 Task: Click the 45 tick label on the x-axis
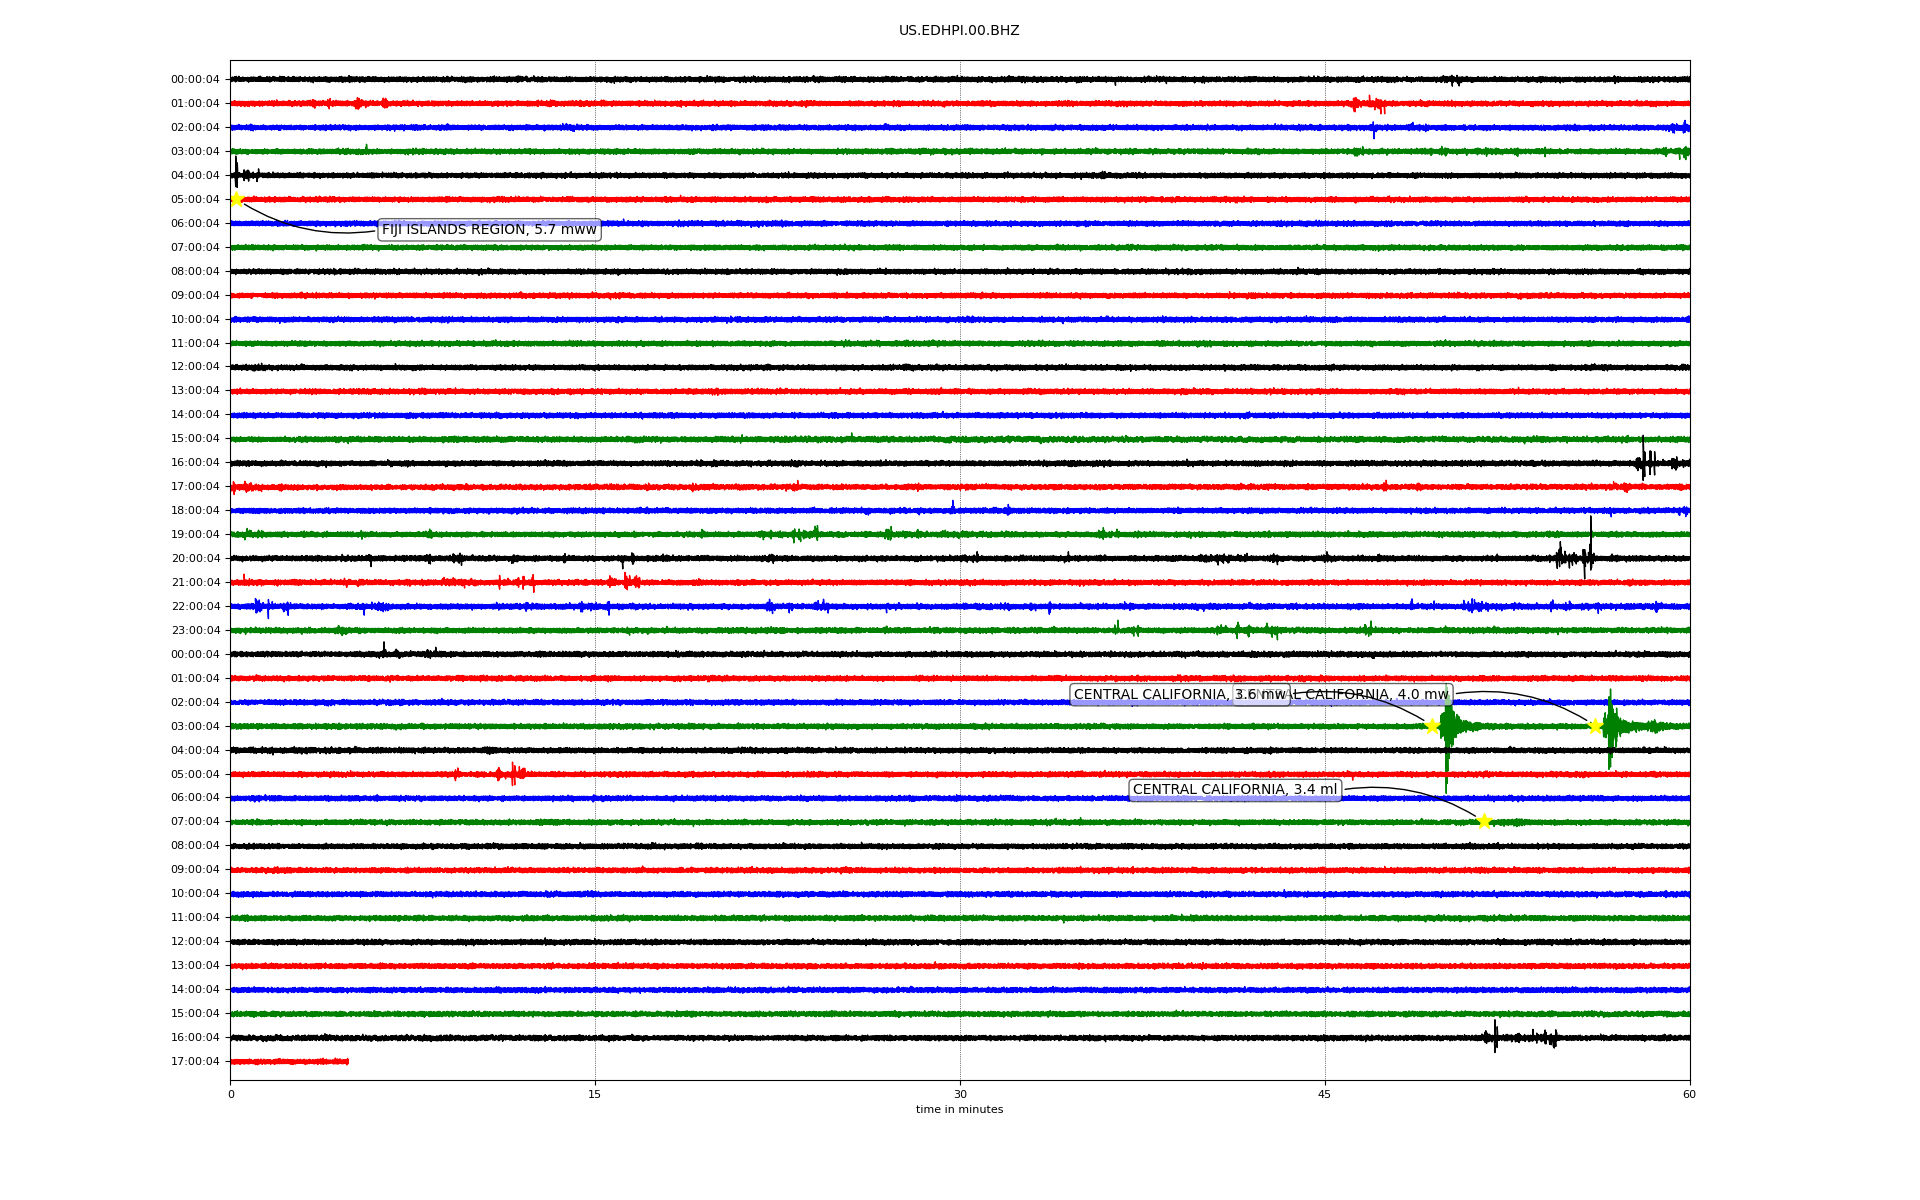(x=1325, y=1094)
